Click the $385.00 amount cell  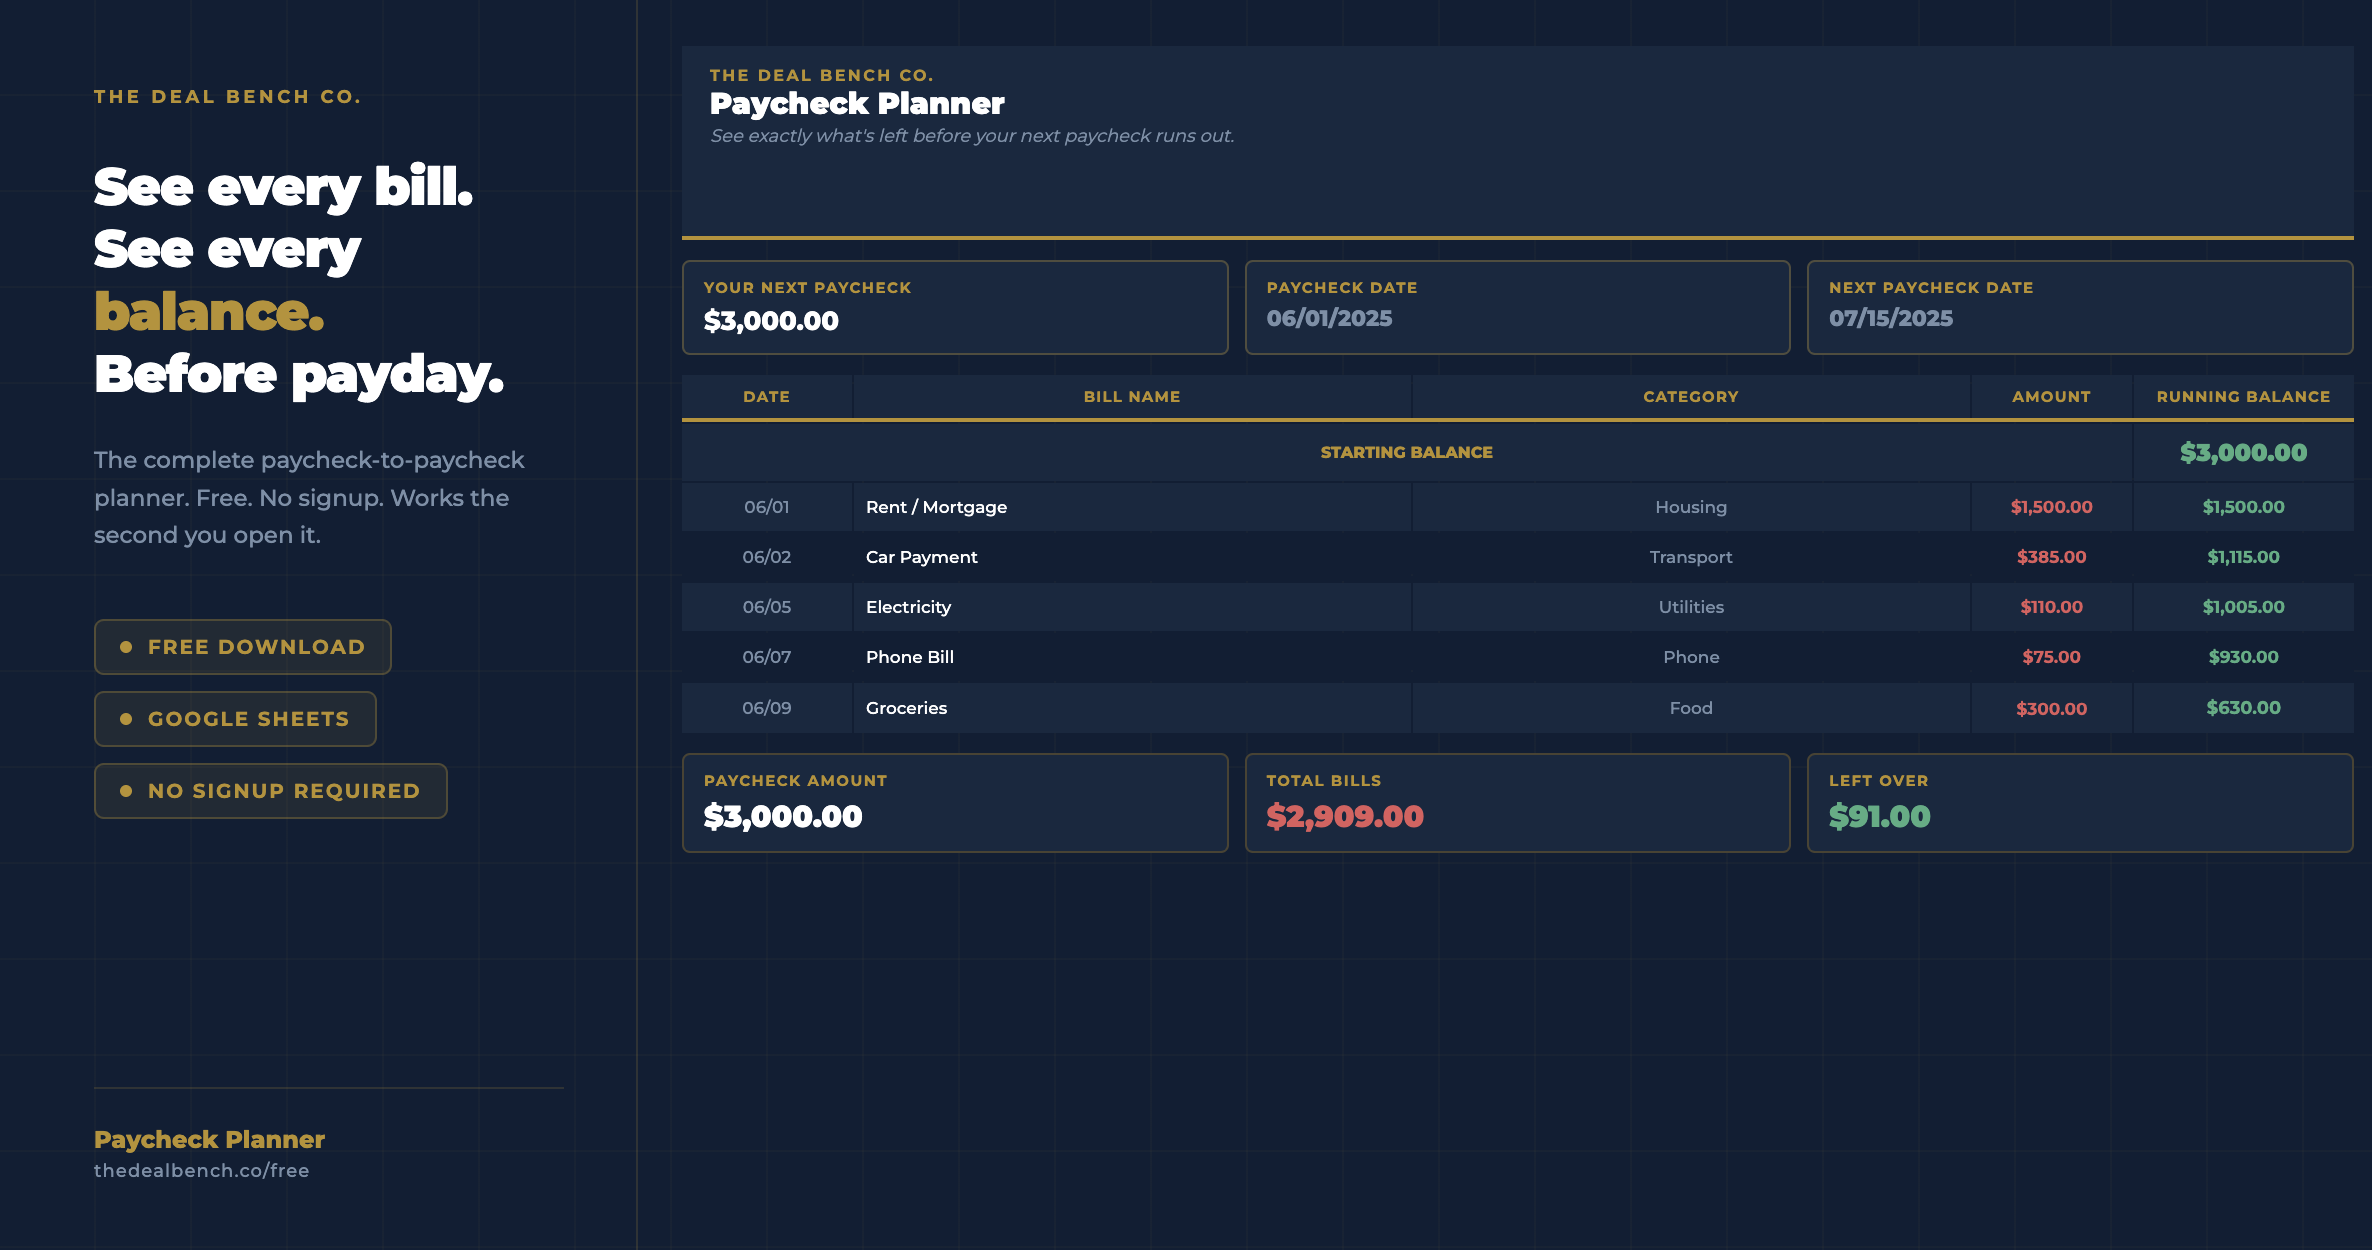(2051, 557)
